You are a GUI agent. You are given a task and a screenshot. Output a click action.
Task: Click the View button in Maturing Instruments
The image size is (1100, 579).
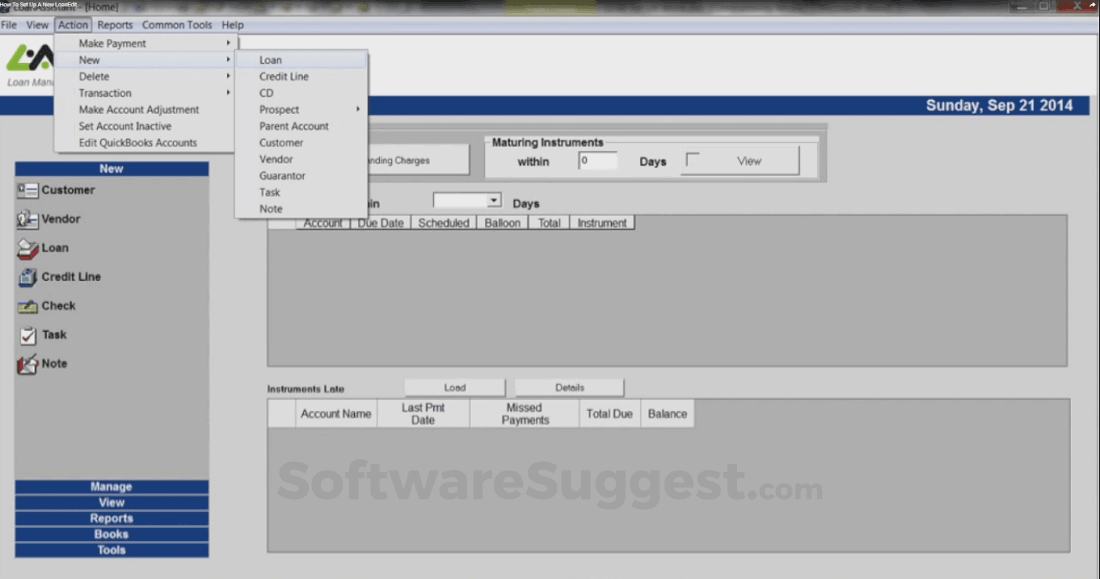point(749,161)
